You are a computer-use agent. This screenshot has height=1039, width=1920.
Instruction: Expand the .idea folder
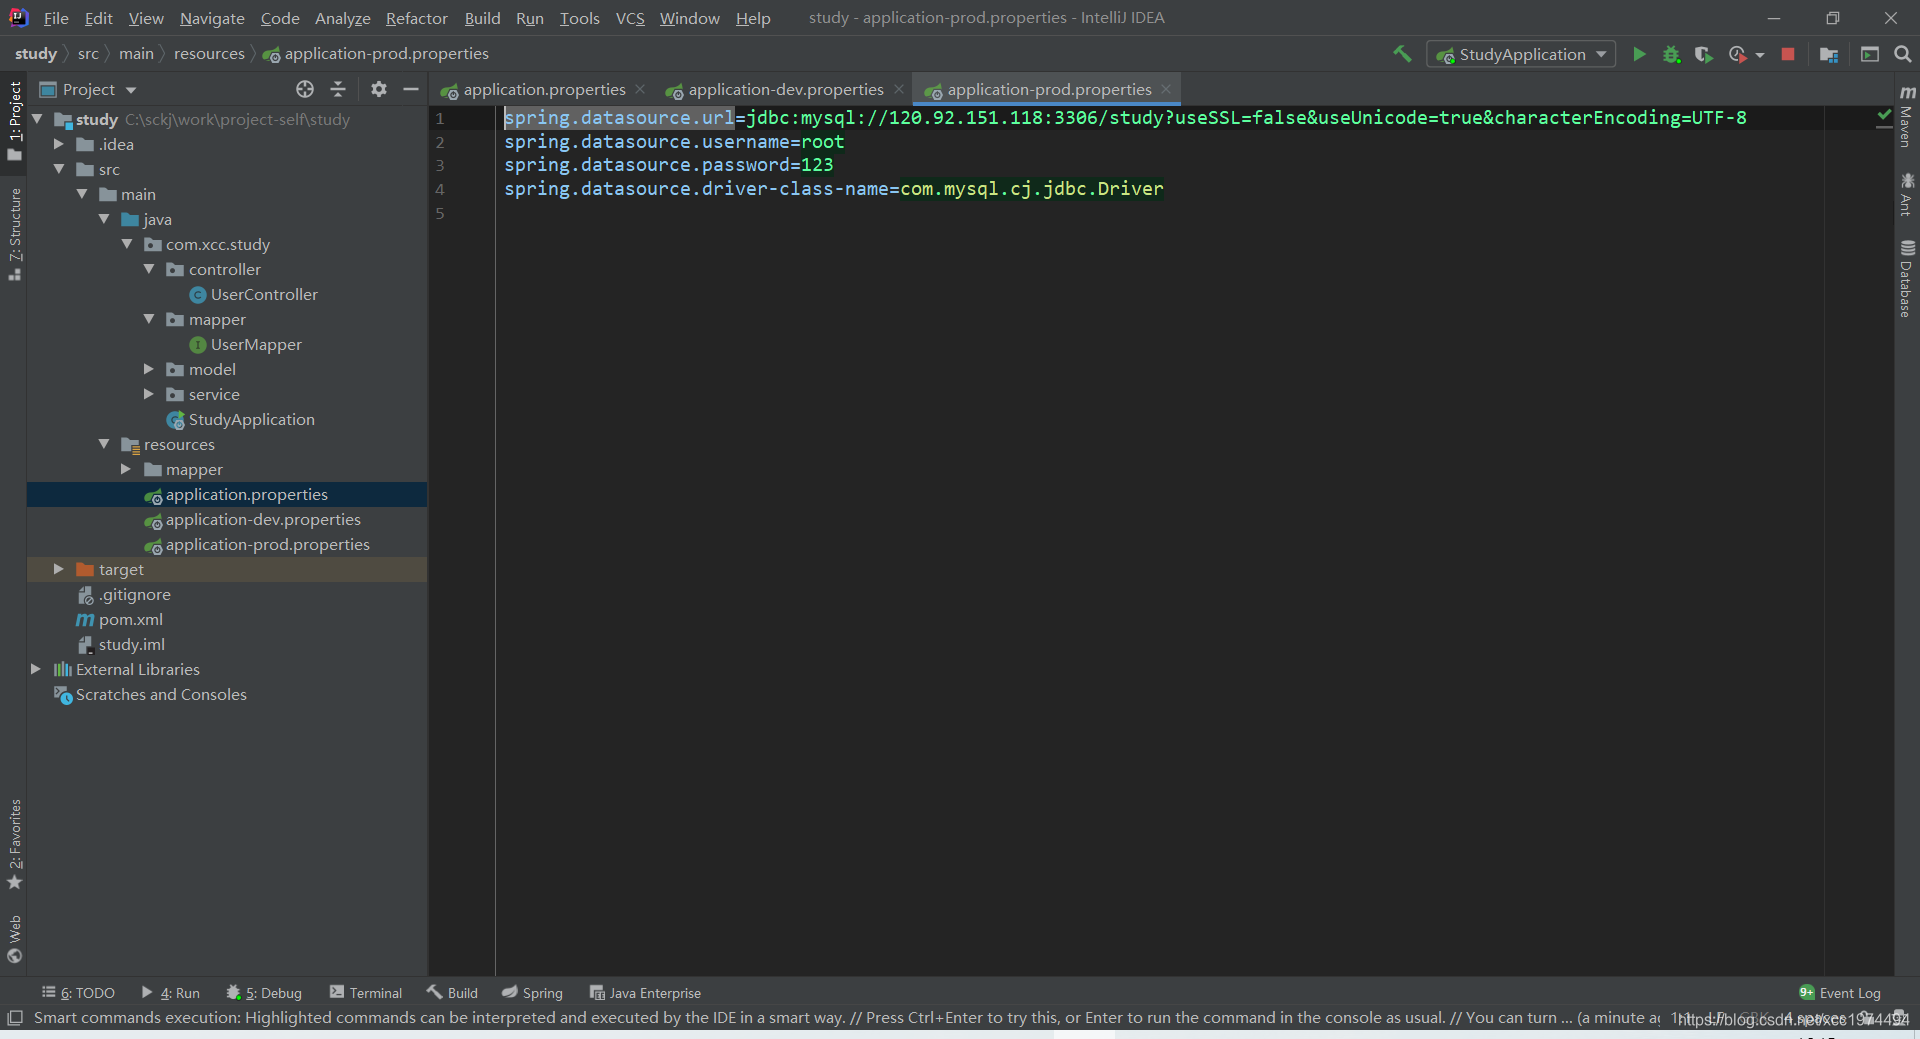pos(59,144)
